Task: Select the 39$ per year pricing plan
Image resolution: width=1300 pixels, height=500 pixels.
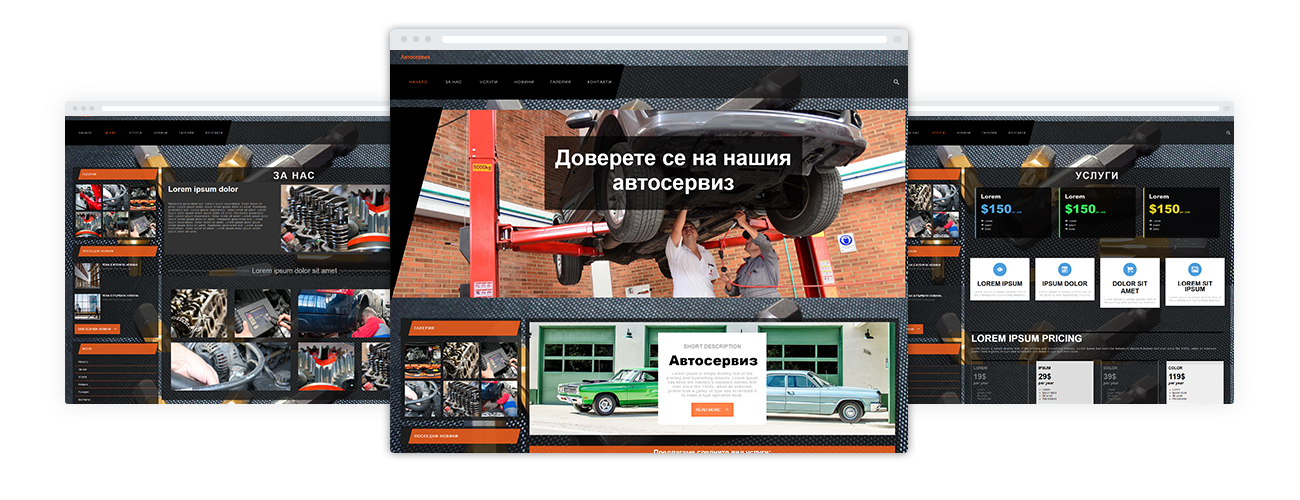Action: (1131, 382)
